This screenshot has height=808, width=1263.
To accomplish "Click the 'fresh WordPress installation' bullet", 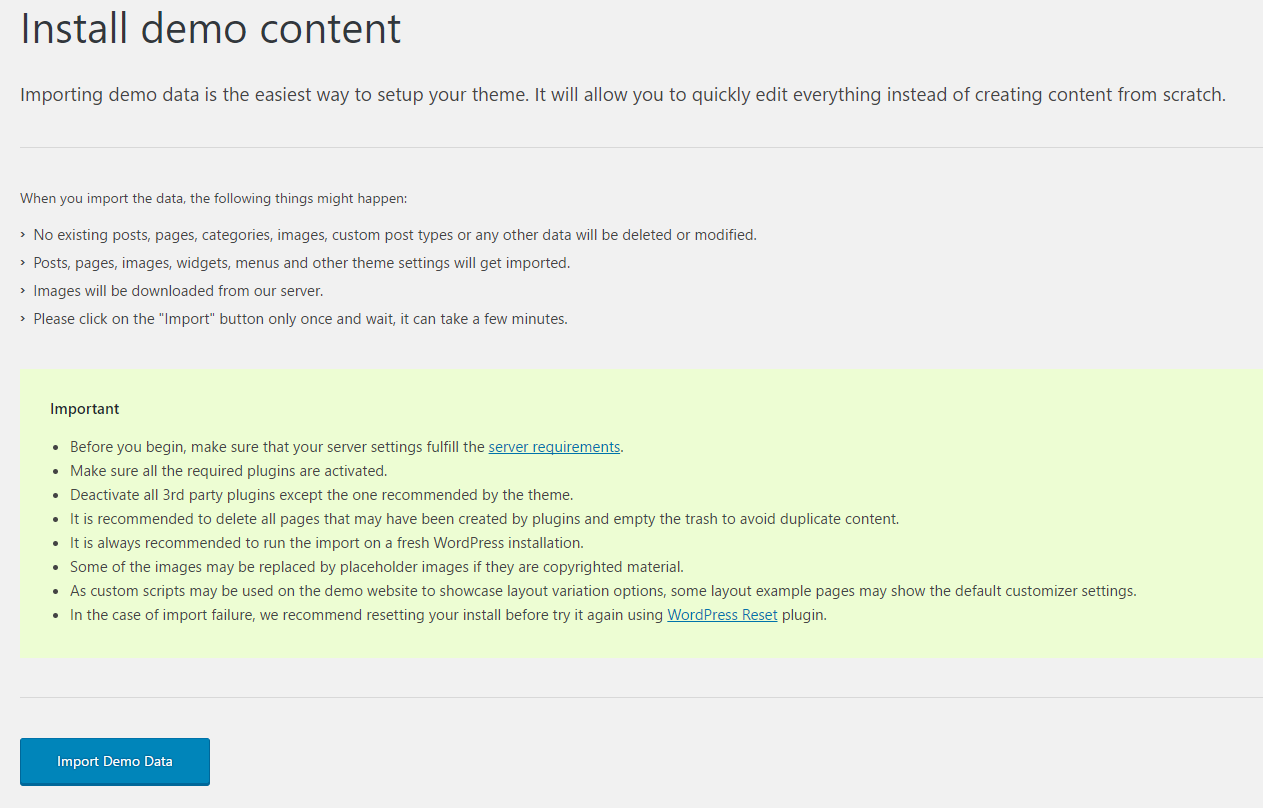I will coord(327,543).
